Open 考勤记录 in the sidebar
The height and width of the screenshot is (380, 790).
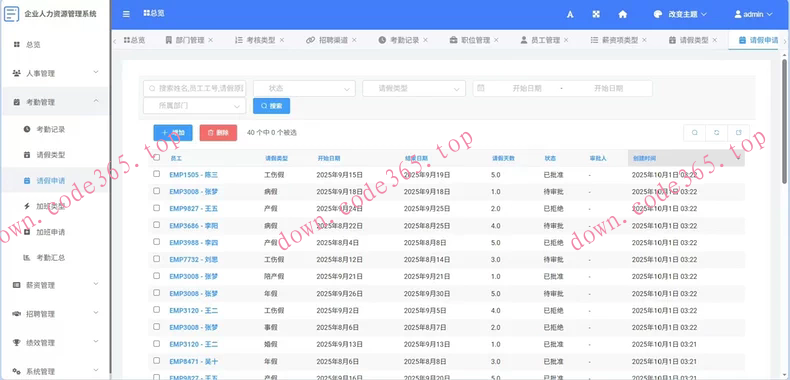(x=54, y=130)
